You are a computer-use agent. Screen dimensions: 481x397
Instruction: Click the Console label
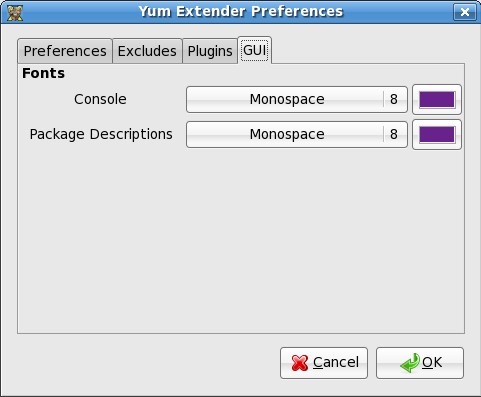coord(100,99)
